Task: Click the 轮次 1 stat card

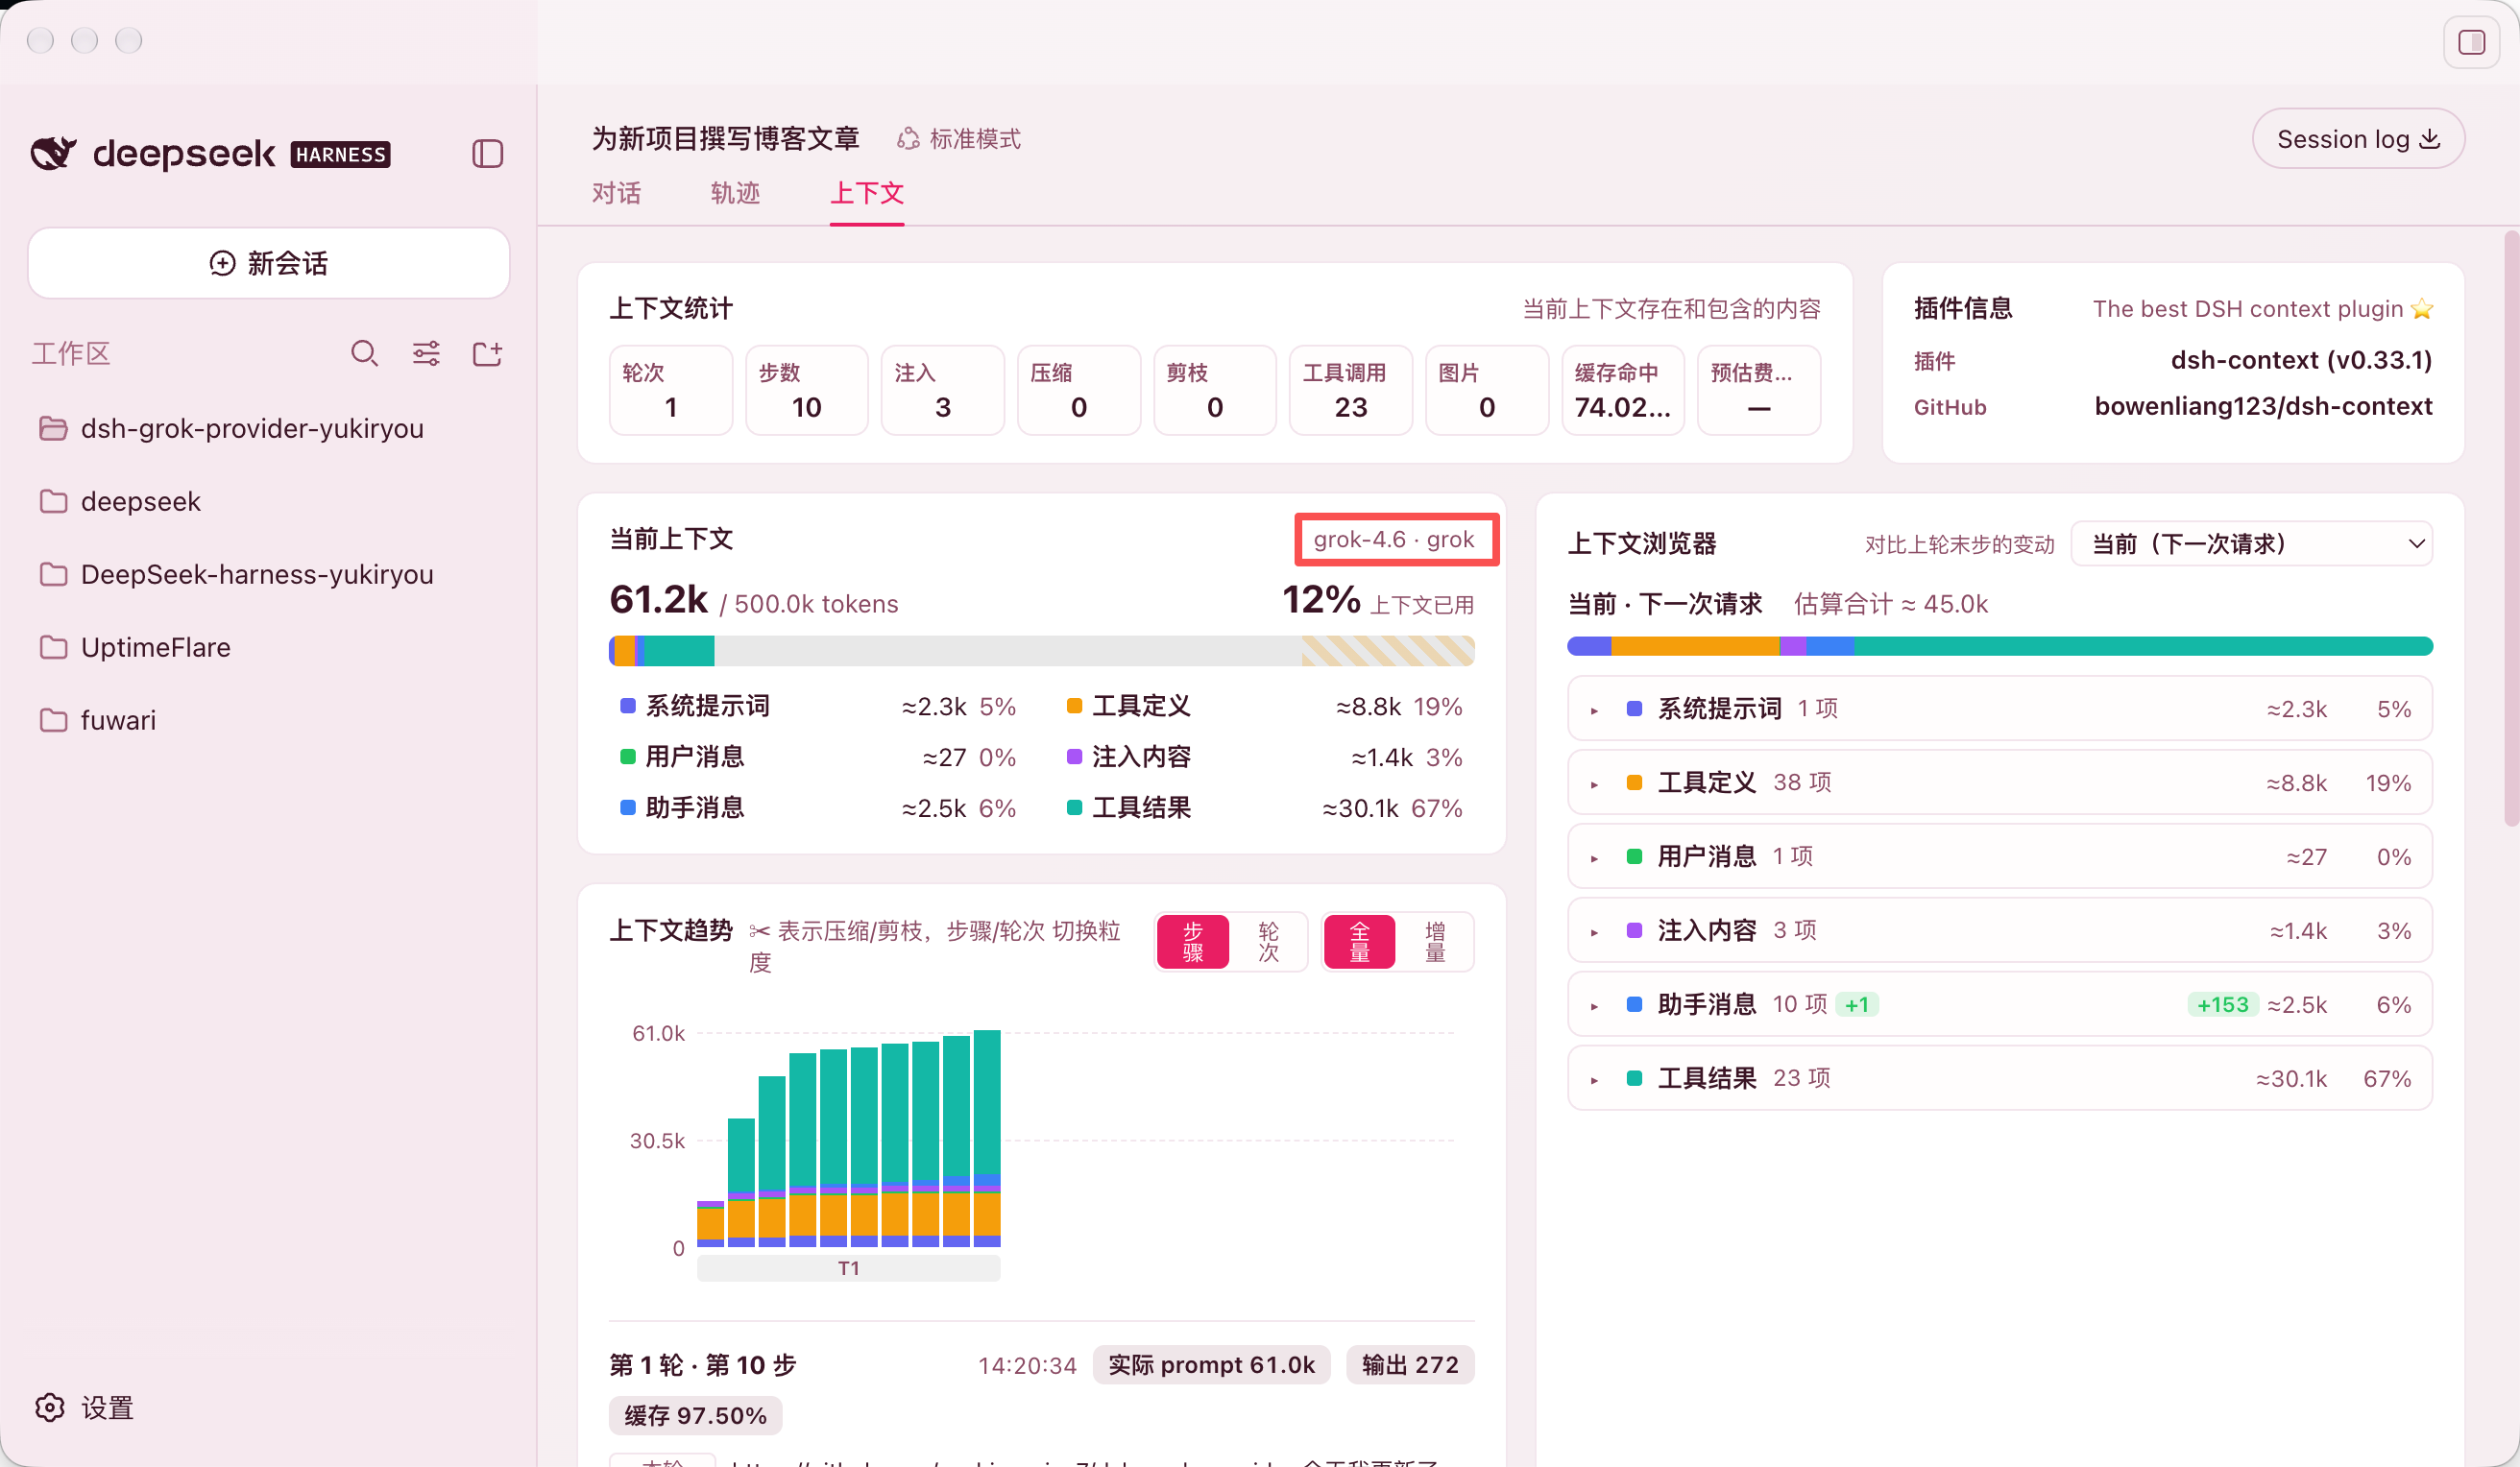Action: pos(670,390)
